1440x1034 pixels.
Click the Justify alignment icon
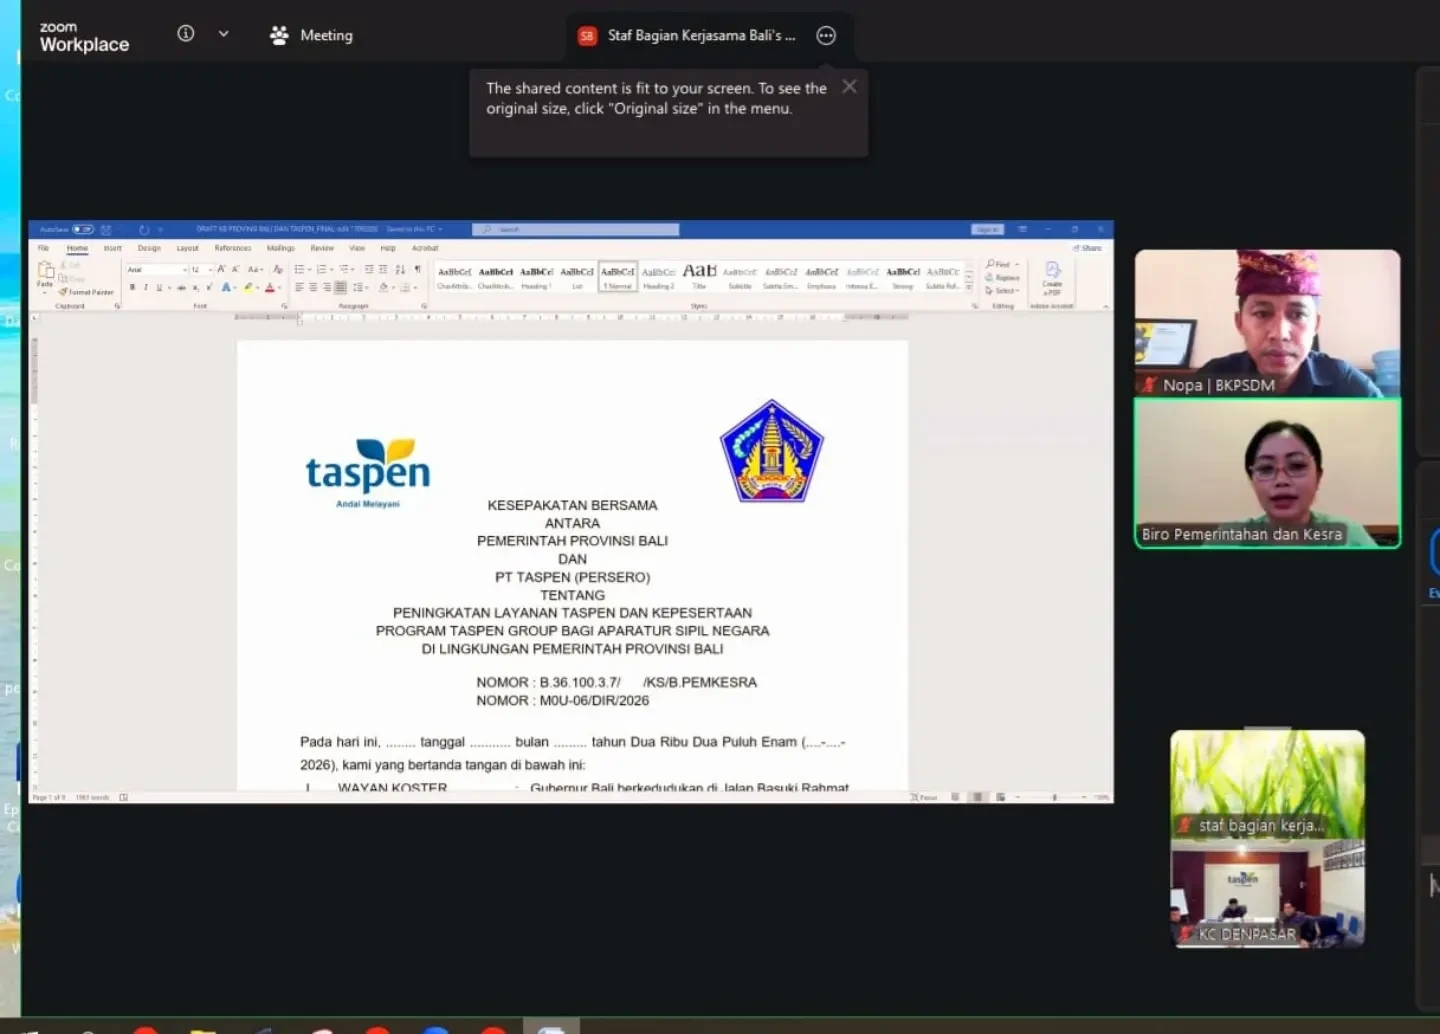pyautogui.click(x=340, y=287)
